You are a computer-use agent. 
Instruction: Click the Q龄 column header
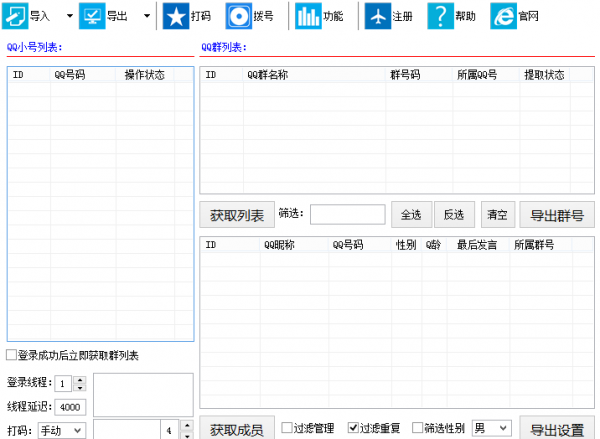tap(434, 245)
